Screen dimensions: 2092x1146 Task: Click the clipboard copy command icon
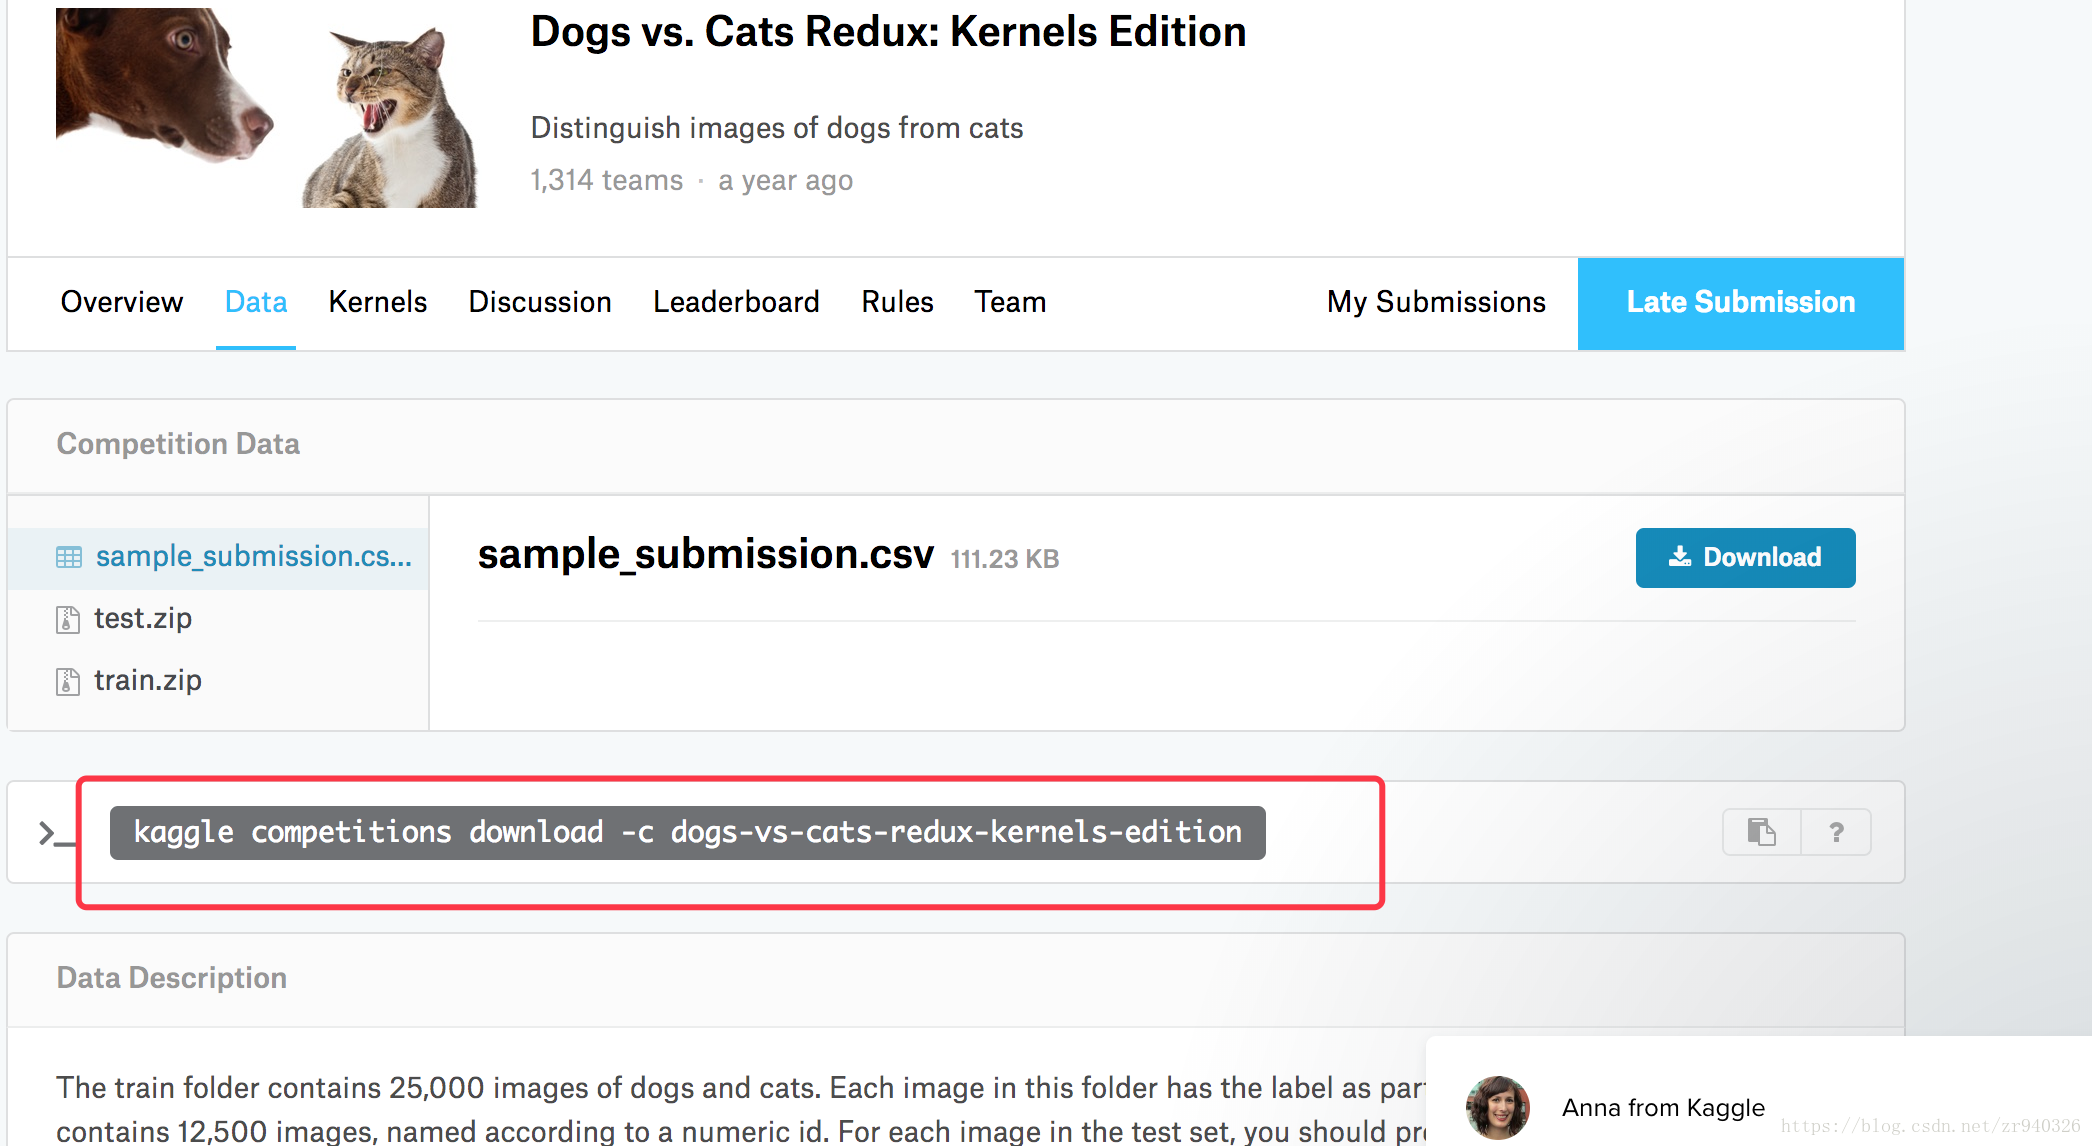click(1761, 832)
